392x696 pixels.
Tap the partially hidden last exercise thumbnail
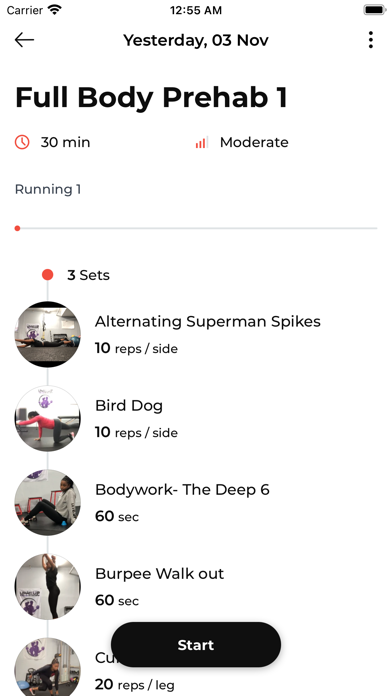(x=48, y=667)
